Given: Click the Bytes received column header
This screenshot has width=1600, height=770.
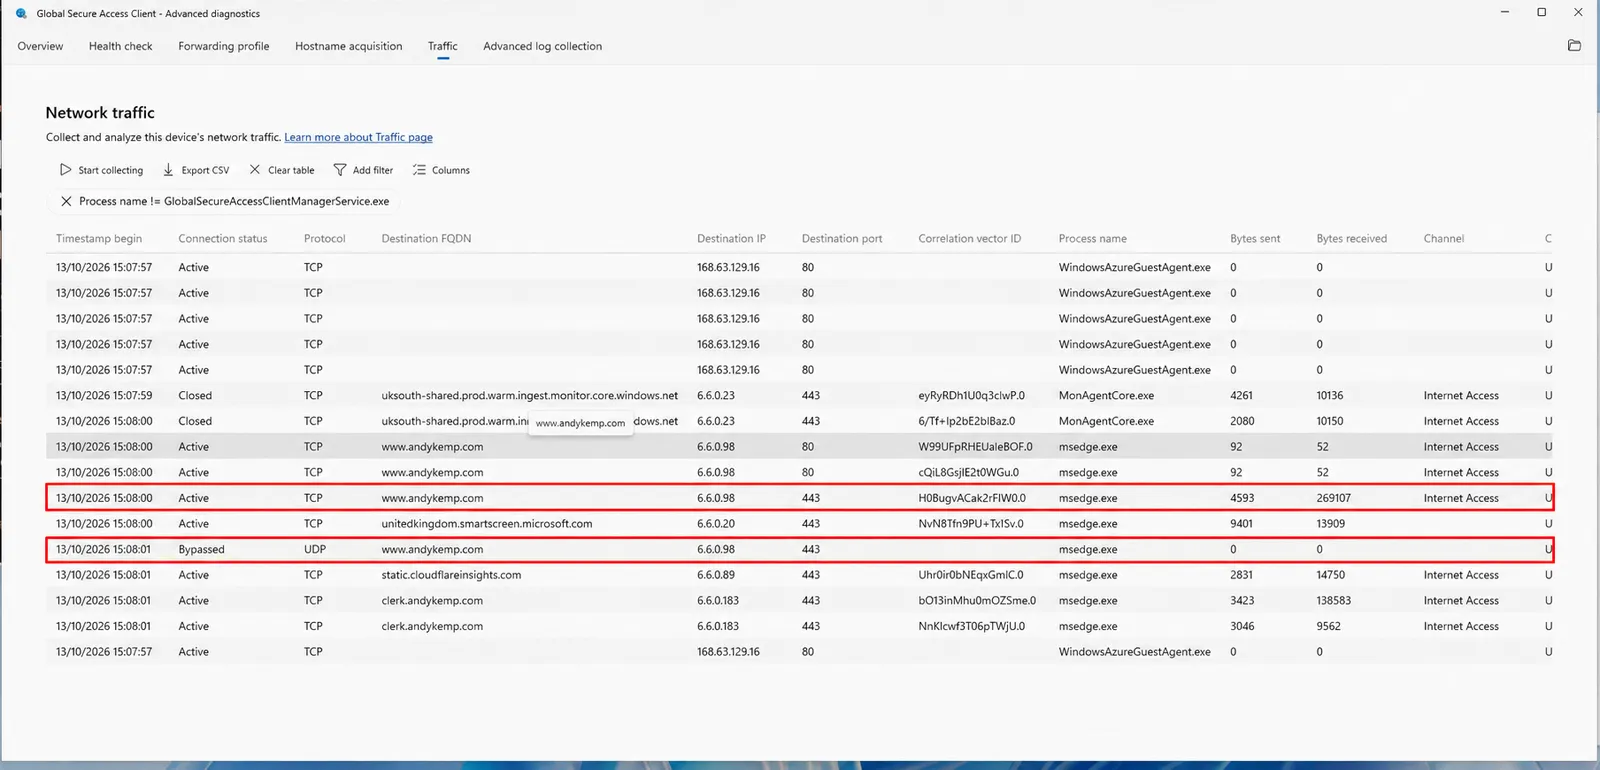Looking at the screenshot, I should click(1352, 239).
